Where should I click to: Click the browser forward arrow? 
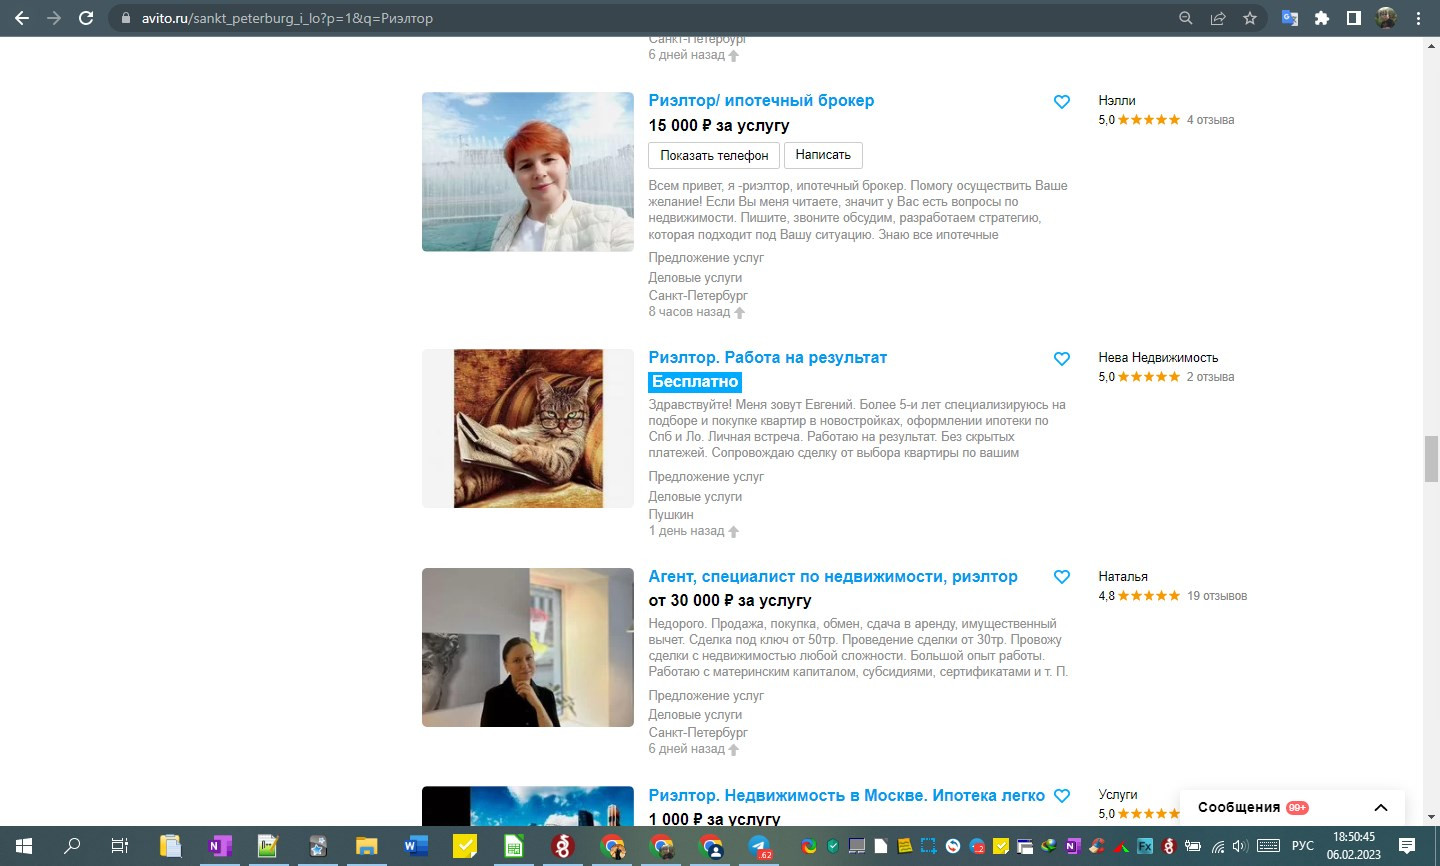54,18
